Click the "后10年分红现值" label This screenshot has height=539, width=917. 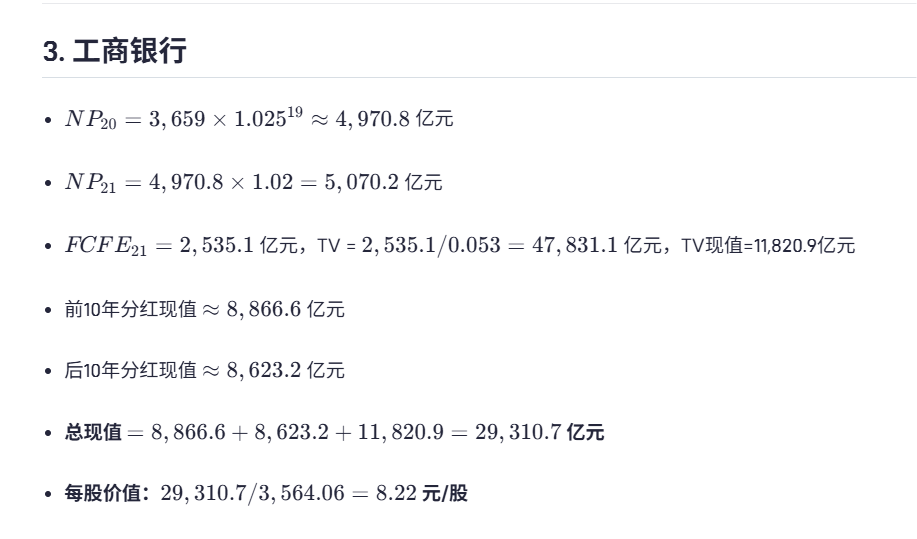pos(130,371)
